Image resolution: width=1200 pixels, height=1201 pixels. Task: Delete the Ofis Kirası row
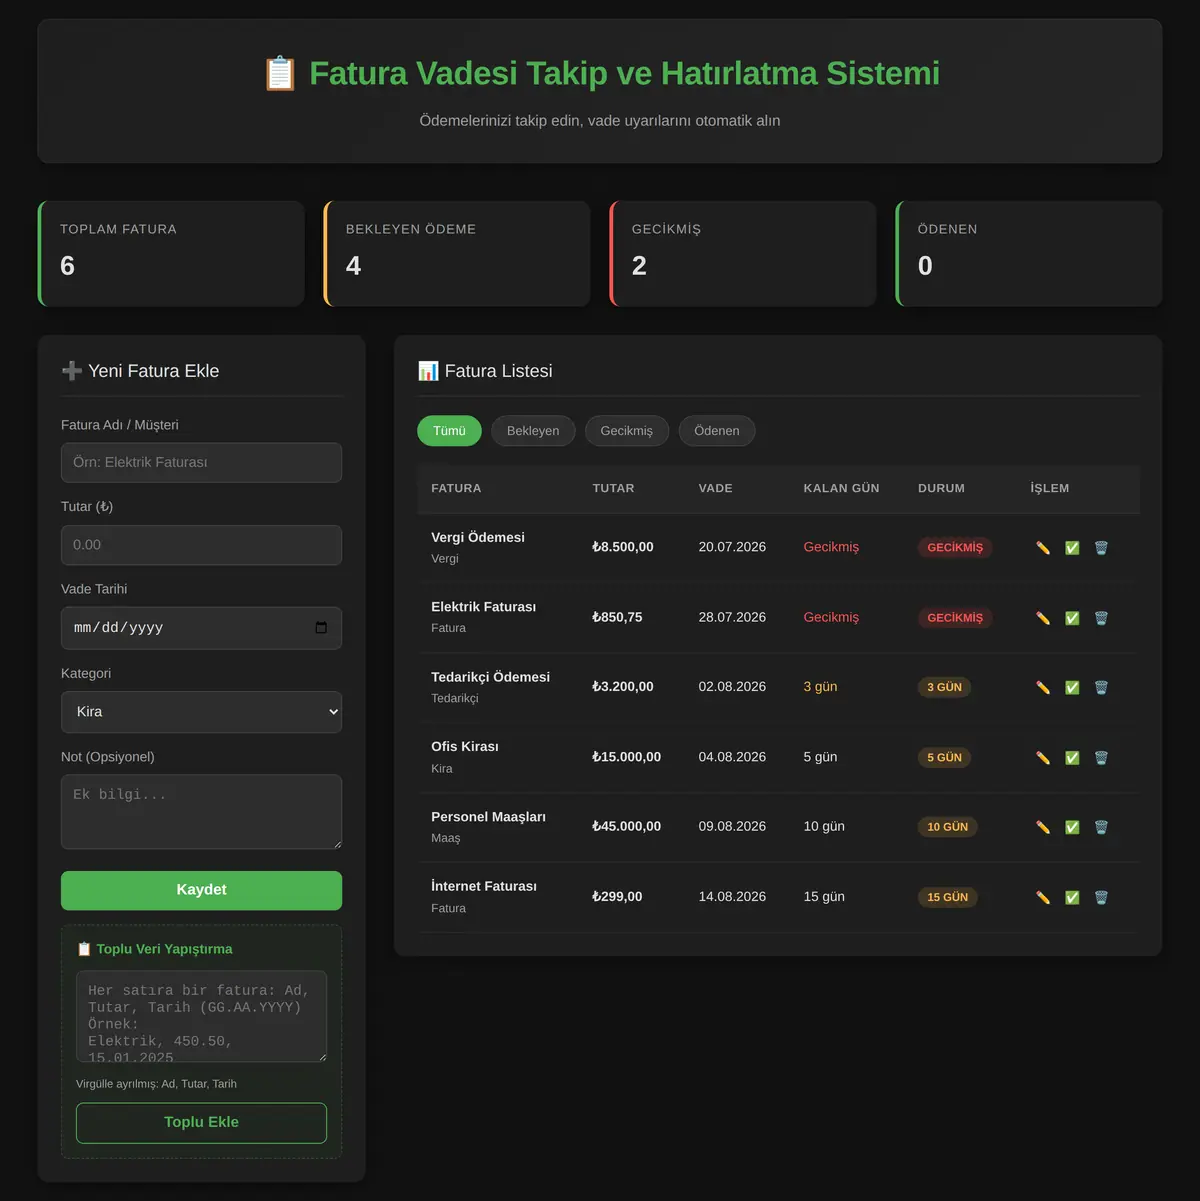pos(1101,758)
